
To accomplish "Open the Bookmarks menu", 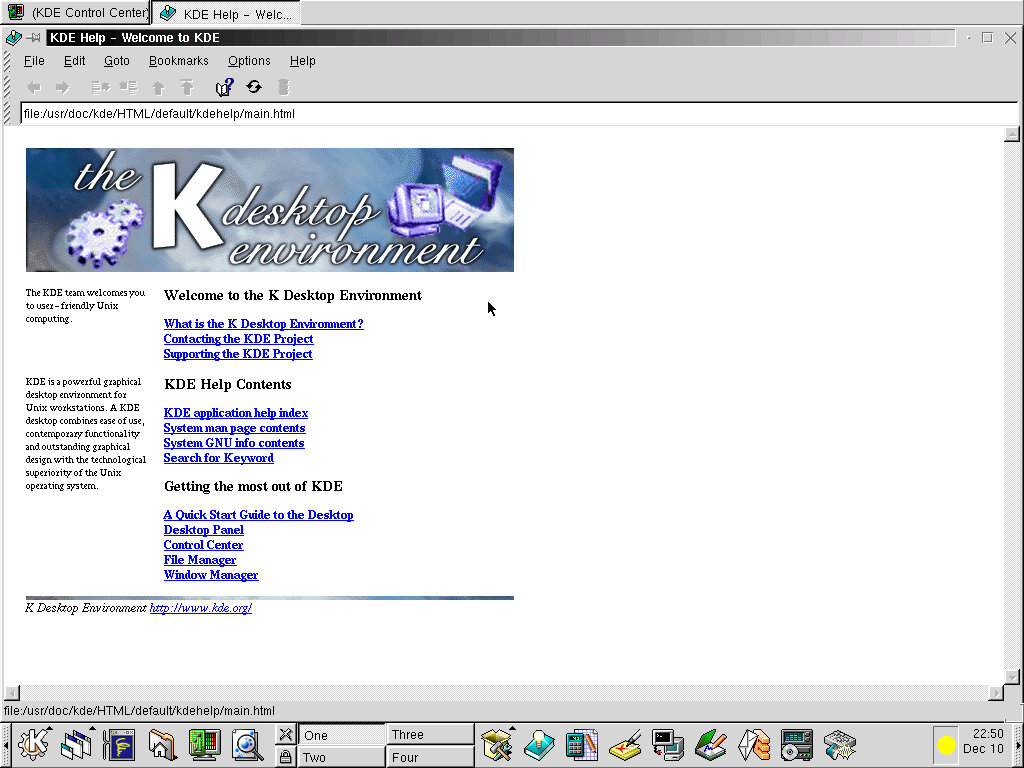I will [178, 61].
